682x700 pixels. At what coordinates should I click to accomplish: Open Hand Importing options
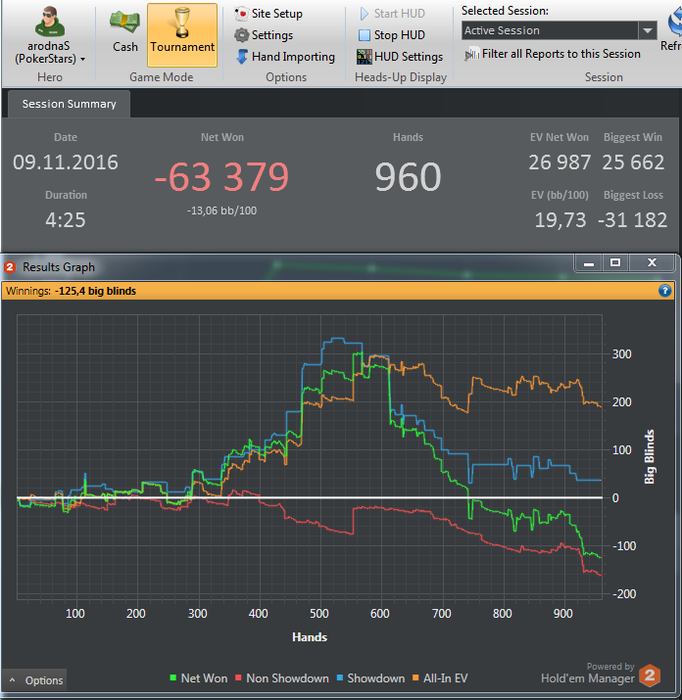(285, 57)
